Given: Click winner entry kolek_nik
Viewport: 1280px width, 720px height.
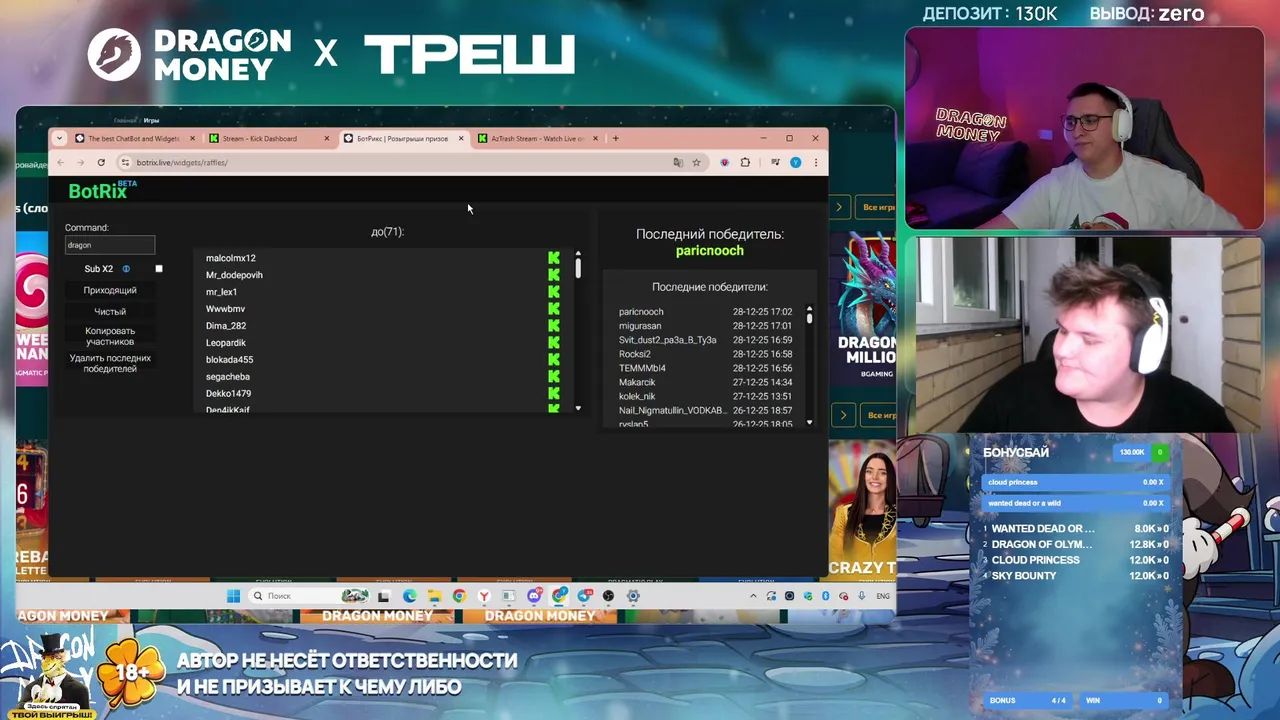Looking at the screenshot, I should pos(637,396).
